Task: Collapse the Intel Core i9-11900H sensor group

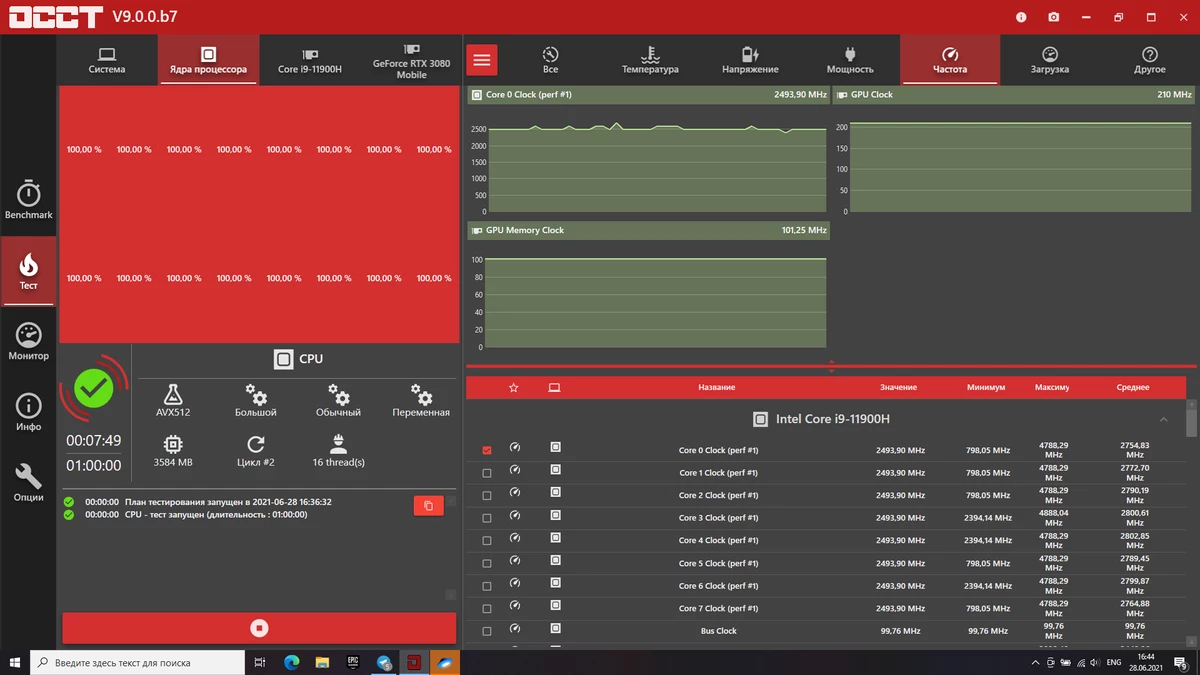Action: pos(1164,419)
